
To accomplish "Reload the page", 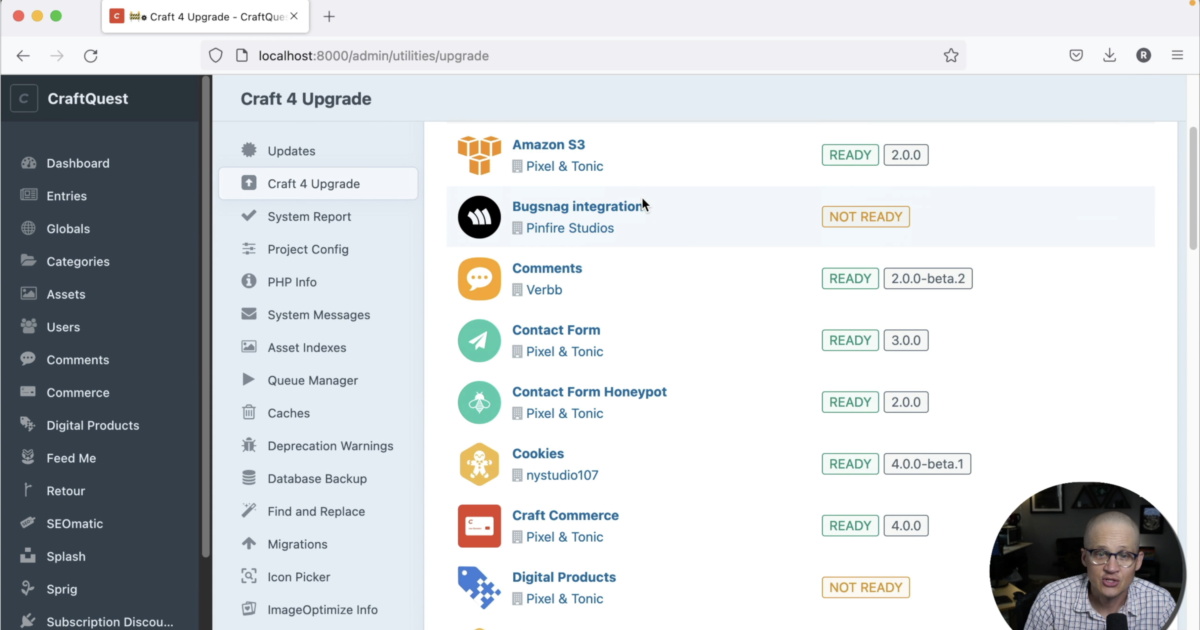I will pos(90,56).
